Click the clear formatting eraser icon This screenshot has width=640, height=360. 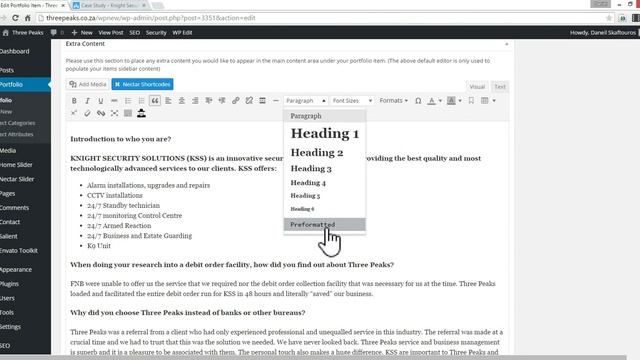pyautogui.click(x=87, y=113)
